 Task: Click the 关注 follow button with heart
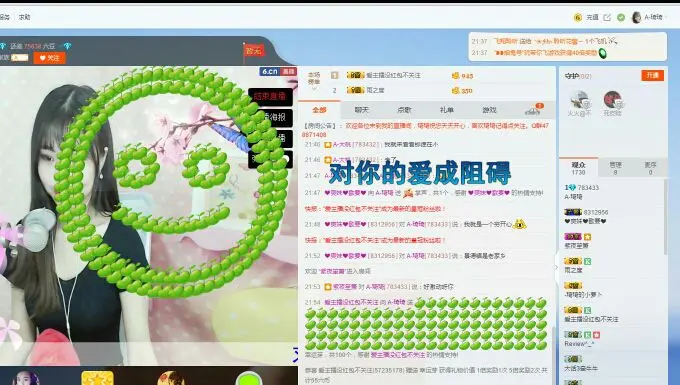(x=49, y=58)
